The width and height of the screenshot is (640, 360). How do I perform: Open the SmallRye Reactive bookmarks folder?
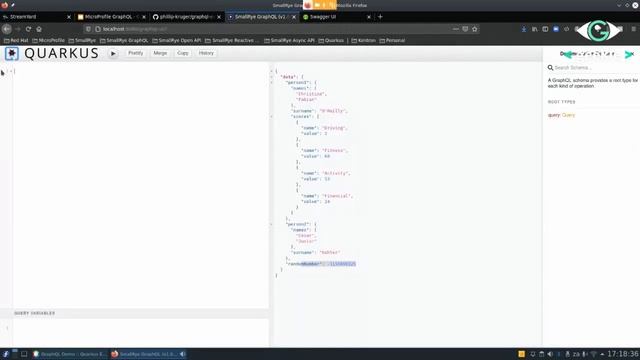coord(232,40)
